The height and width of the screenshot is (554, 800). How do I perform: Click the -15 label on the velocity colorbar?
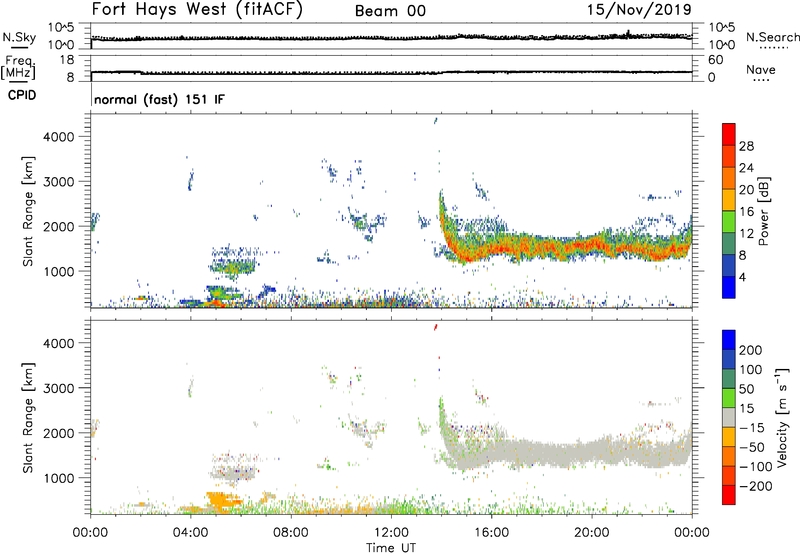pyautogui.click(x=752, y=428)
